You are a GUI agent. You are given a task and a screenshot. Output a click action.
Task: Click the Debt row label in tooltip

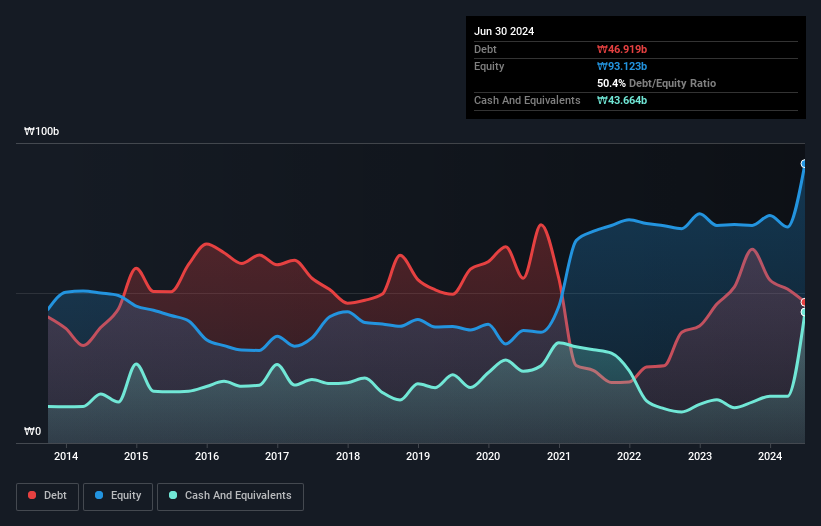[485, 49]
